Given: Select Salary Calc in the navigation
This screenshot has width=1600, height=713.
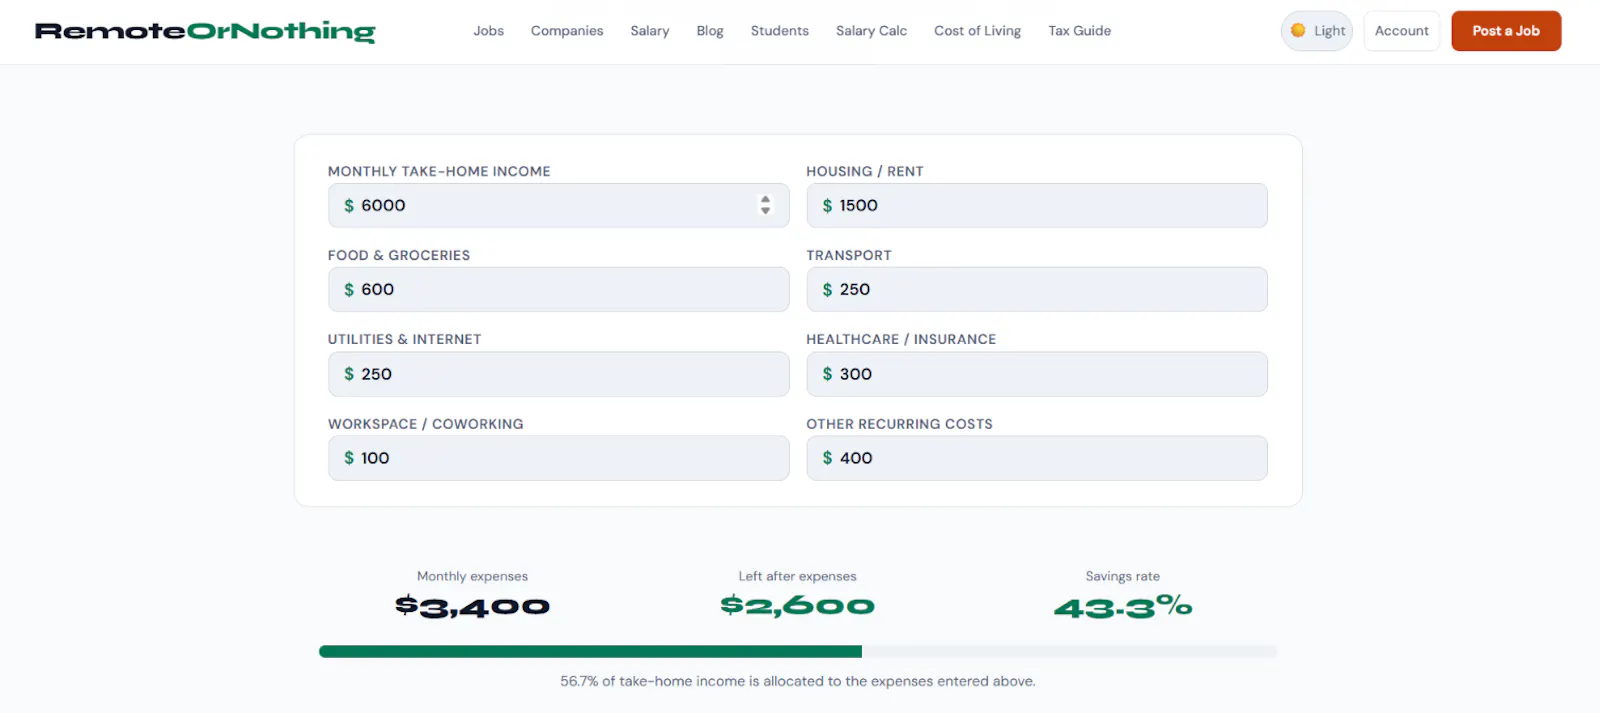Looking at the screenshot, I should (x=872, y=31).
